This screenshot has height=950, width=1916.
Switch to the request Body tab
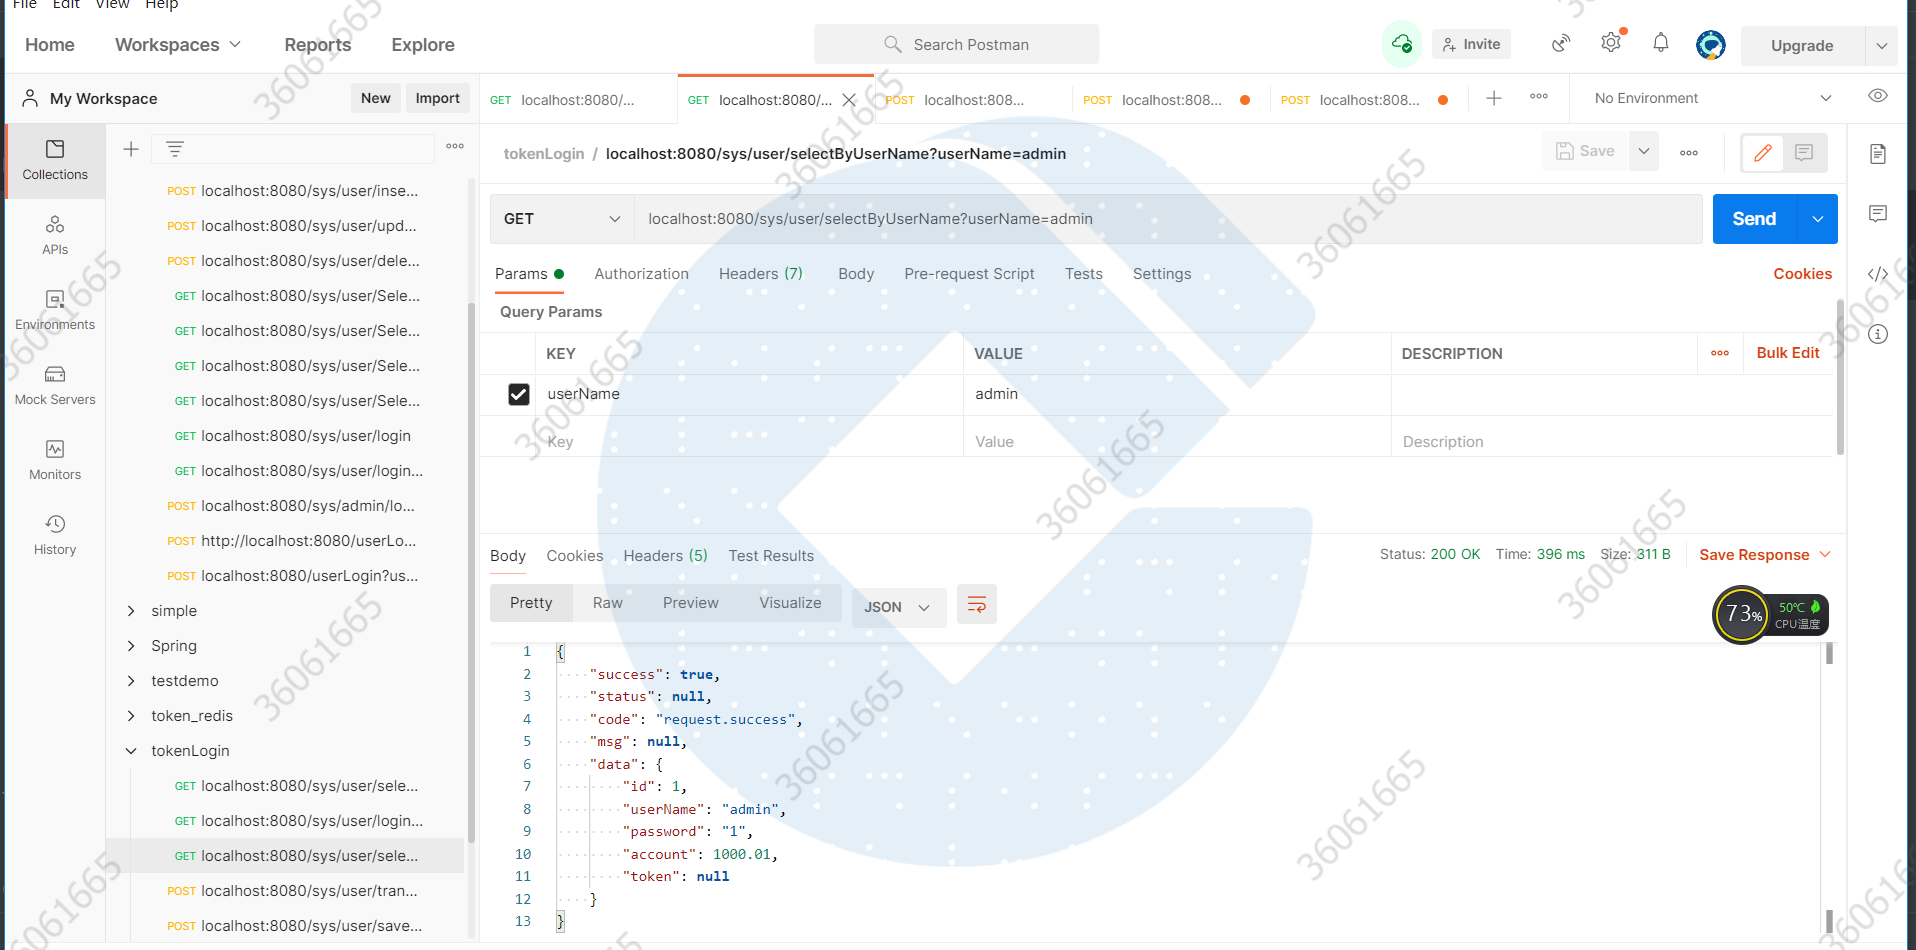pyautogui.click(x=856, y=274)
